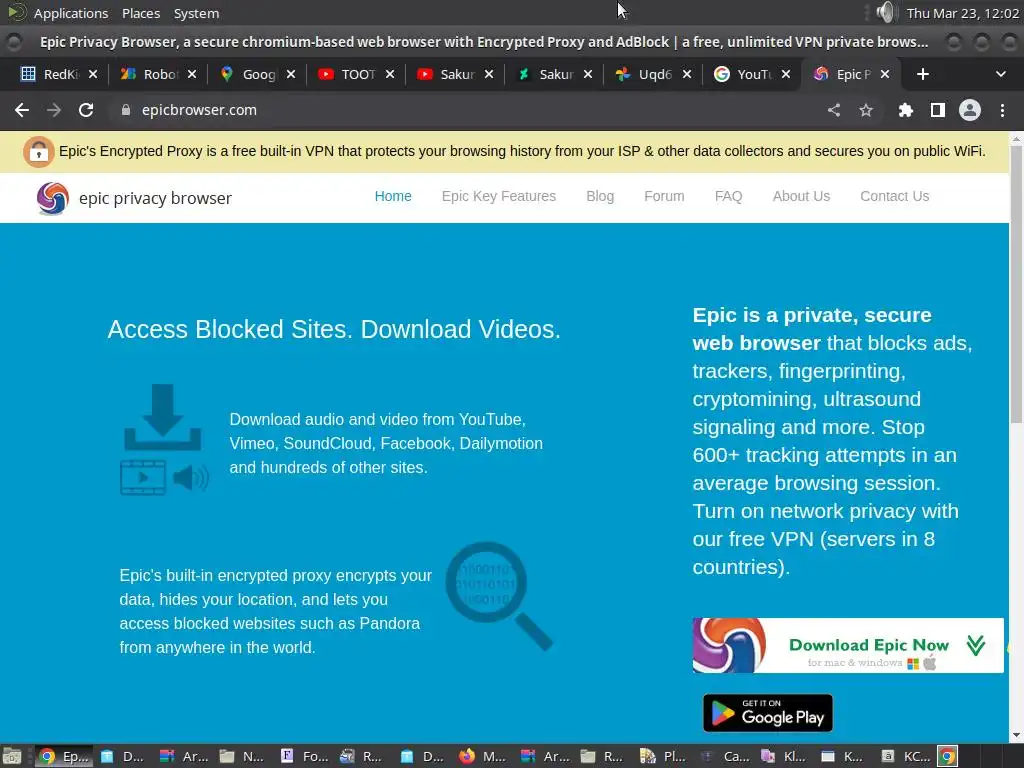Share this page using share icon
The width and height of the screenshot is (1024, 768).
(834, 110)
